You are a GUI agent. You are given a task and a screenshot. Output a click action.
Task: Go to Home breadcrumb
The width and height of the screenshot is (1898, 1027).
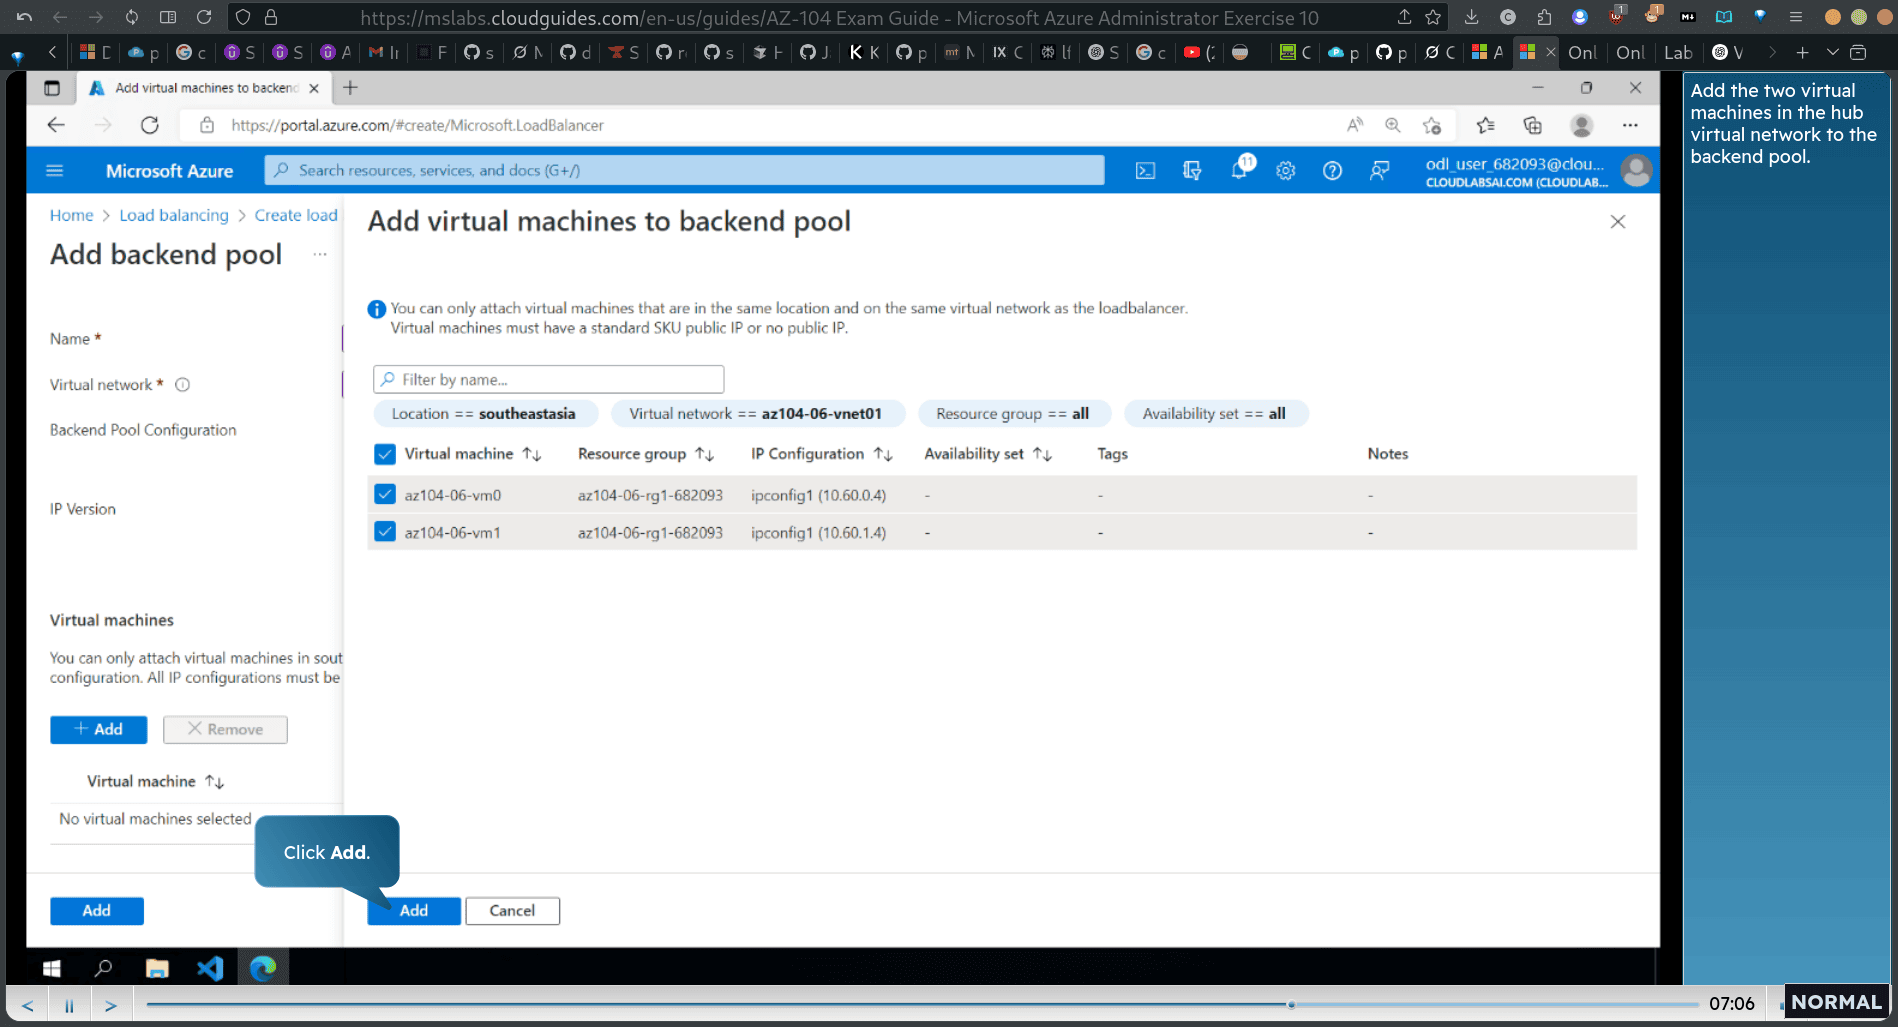(71, 215)
